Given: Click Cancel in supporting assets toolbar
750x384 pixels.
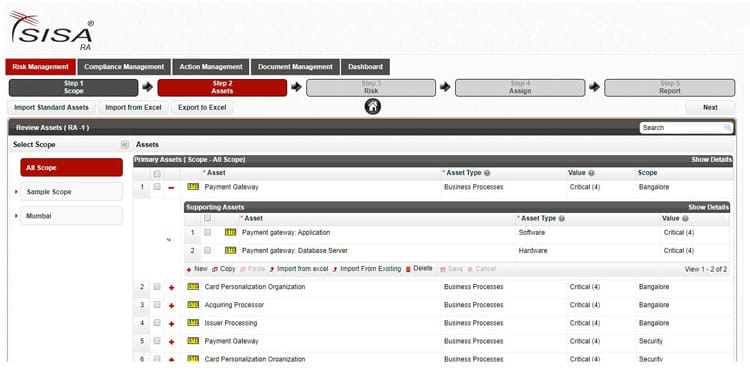Looking at the screenshot, I should [482, 269].
